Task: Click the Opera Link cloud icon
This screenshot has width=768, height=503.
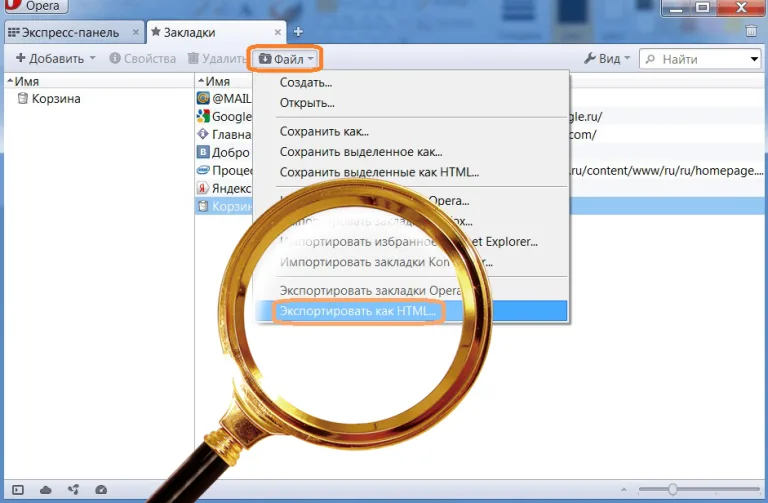Action: 46,490
